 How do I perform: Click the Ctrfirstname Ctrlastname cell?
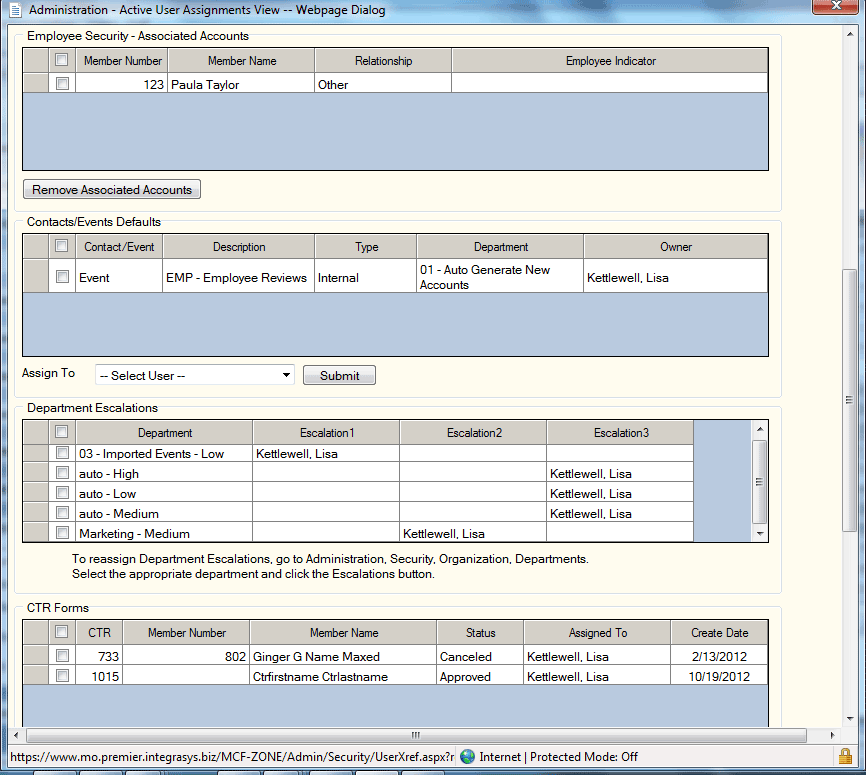click(343, 676)
